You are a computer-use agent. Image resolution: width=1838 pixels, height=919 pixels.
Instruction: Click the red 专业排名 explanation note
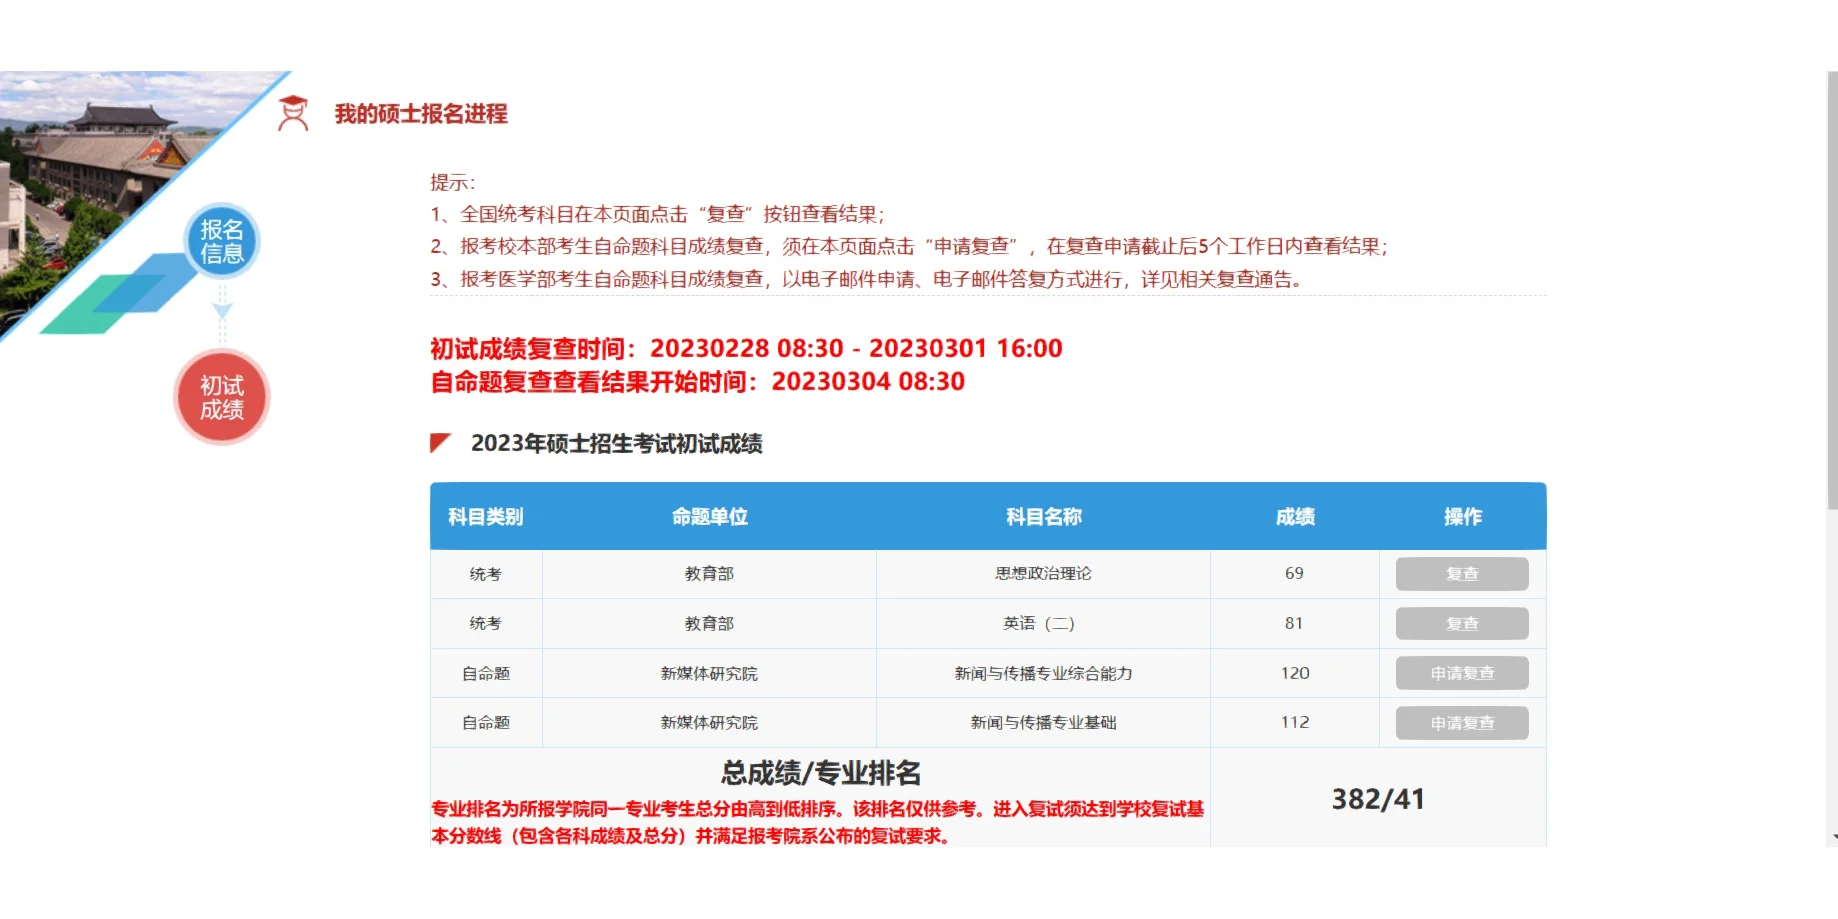(817, 822)
